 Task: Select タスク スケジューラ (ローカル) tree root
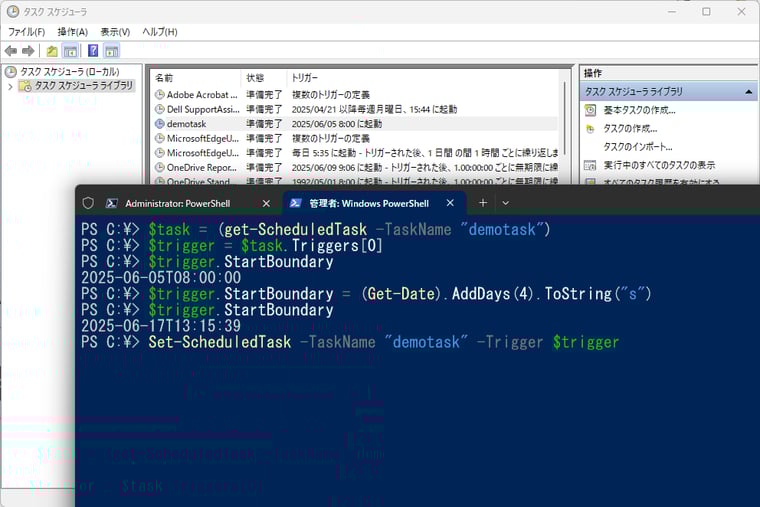click(69, 72)
